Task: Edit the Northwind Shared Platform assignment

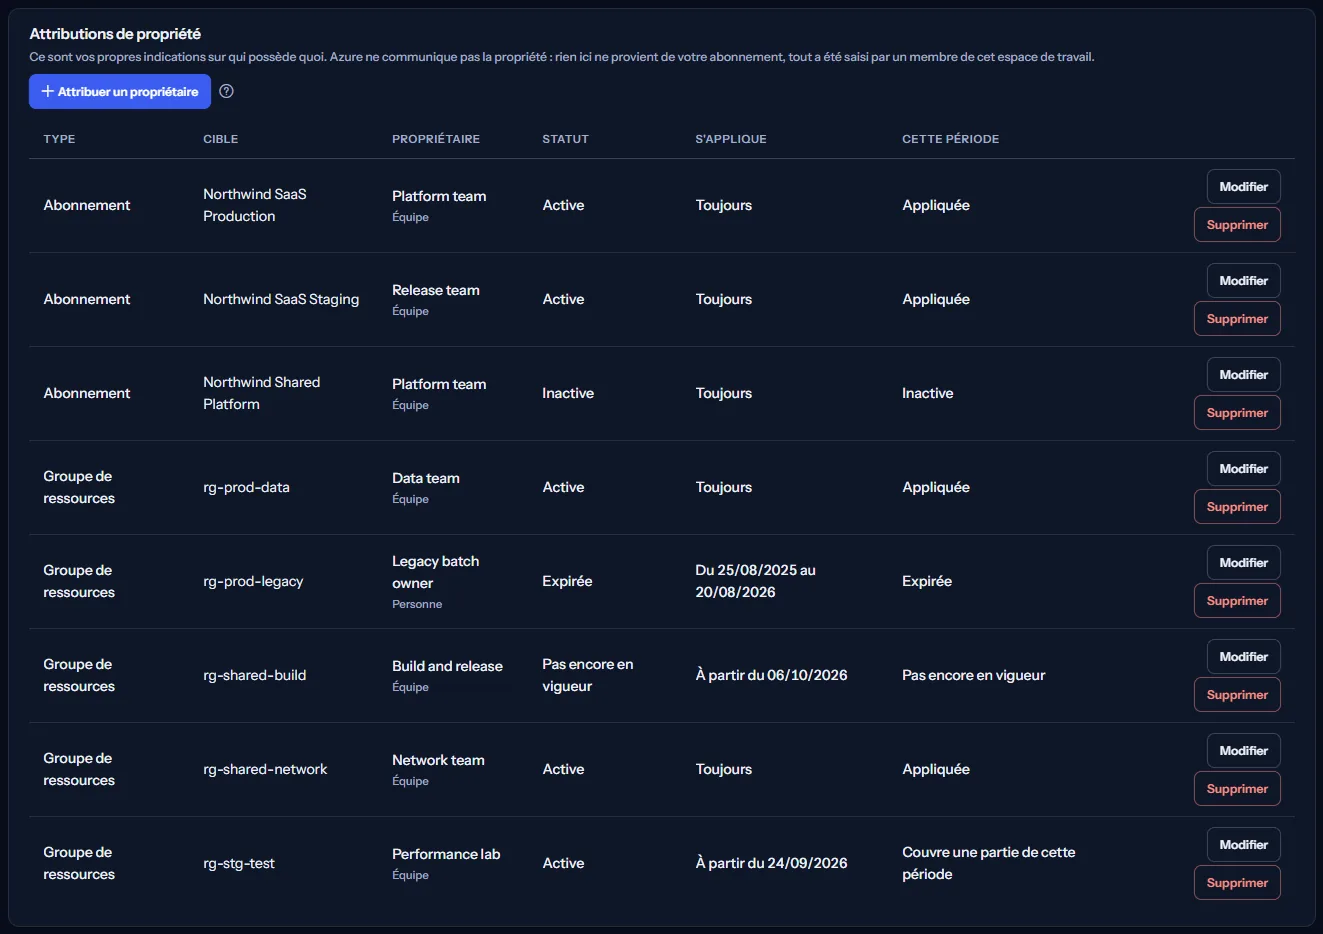Action: click(1243, 375)
